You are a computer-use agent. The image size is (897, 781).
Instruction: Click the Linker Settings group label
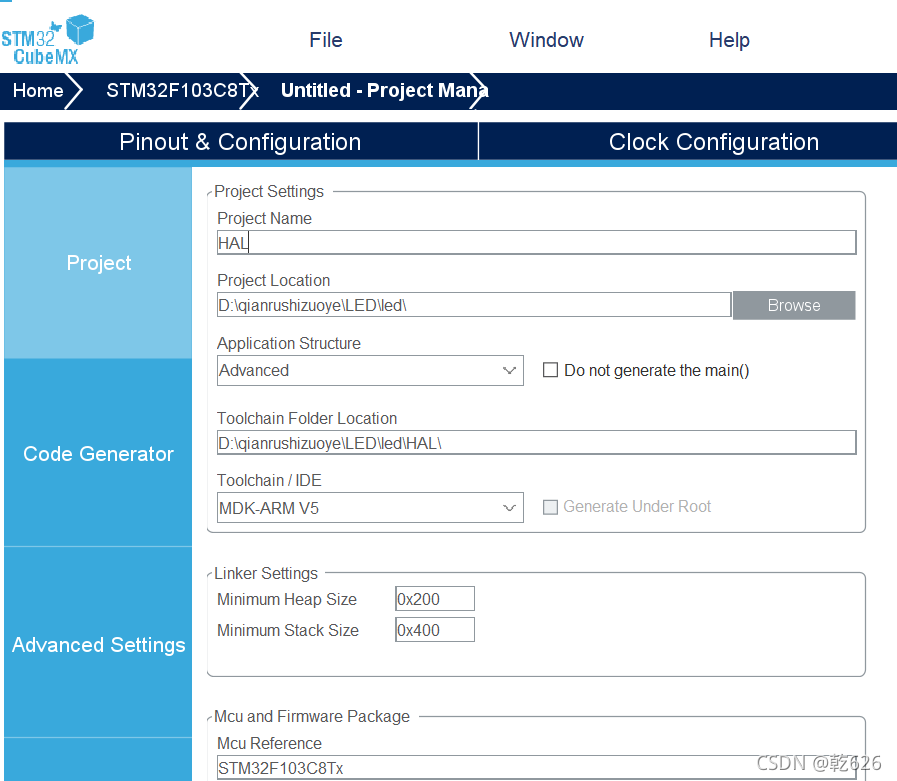pyautogui.click(x=266, y=573)
